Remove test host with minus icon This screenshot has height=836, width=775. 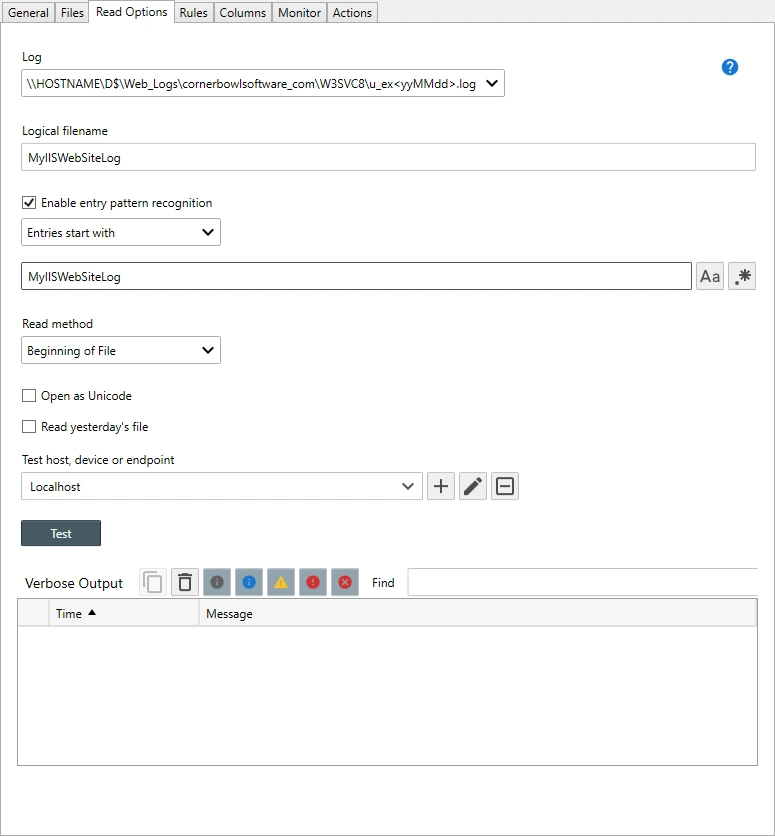point(505,487)
